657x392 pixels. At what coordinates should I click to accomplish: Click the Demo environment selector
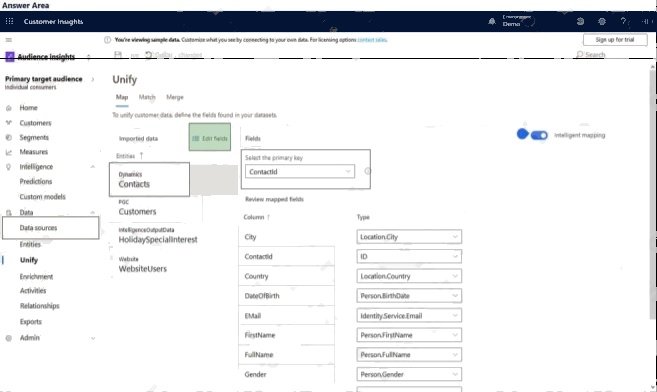coord(518,21)
